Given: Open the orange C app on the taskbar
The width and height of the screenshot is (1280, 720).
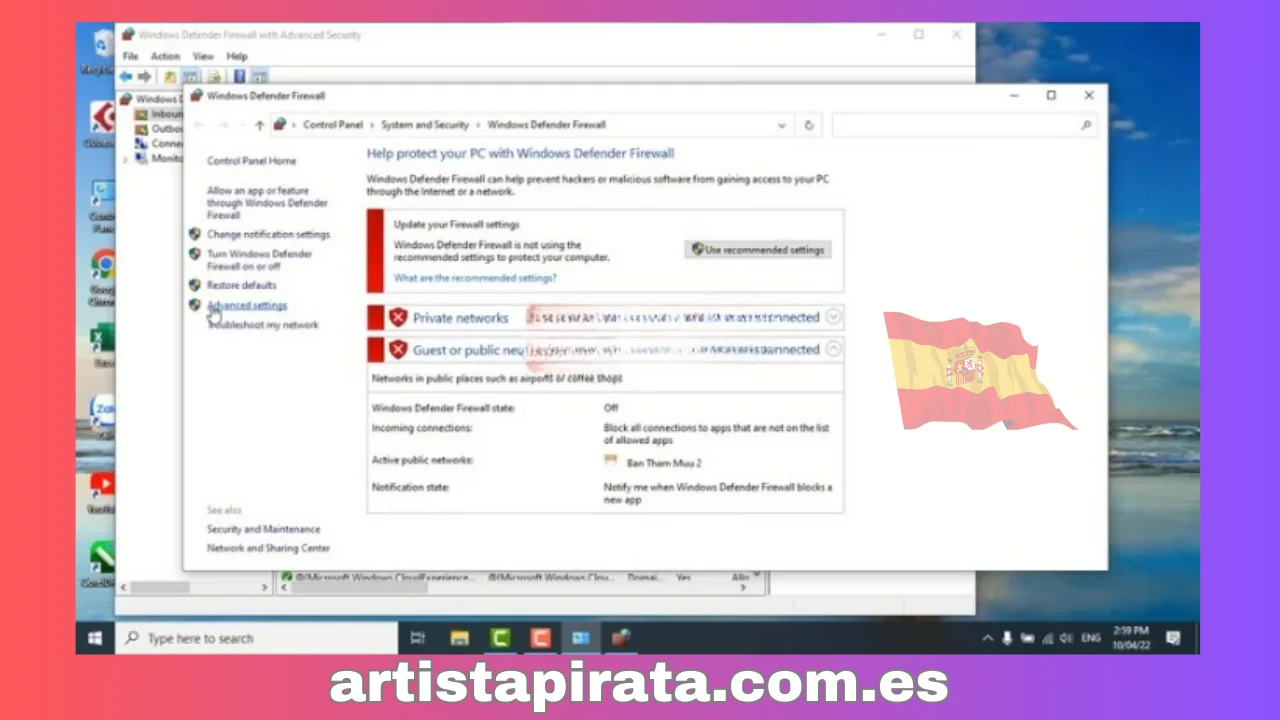Looking at the screenshot, I should coord(541,638).
